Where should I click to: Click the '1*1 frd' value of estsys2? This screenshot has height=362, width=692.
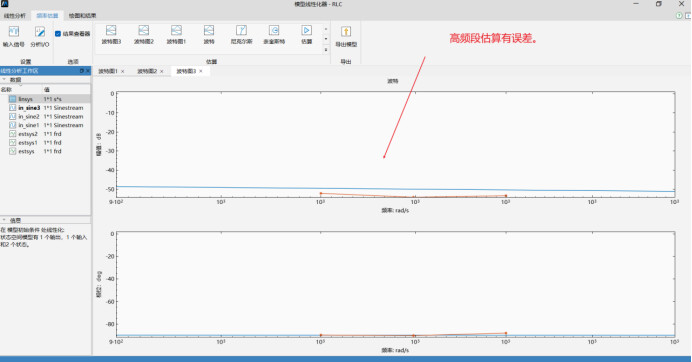coord(53,134)
